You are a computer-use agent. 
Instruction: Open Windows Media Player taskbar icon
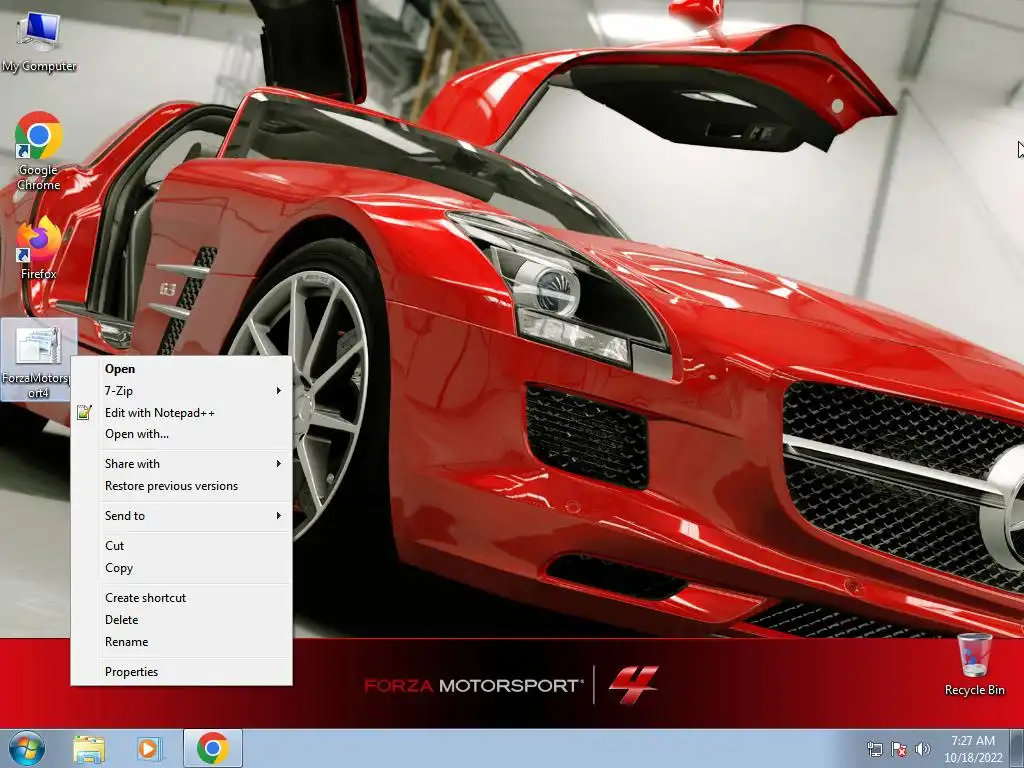(x=150, y=748)
